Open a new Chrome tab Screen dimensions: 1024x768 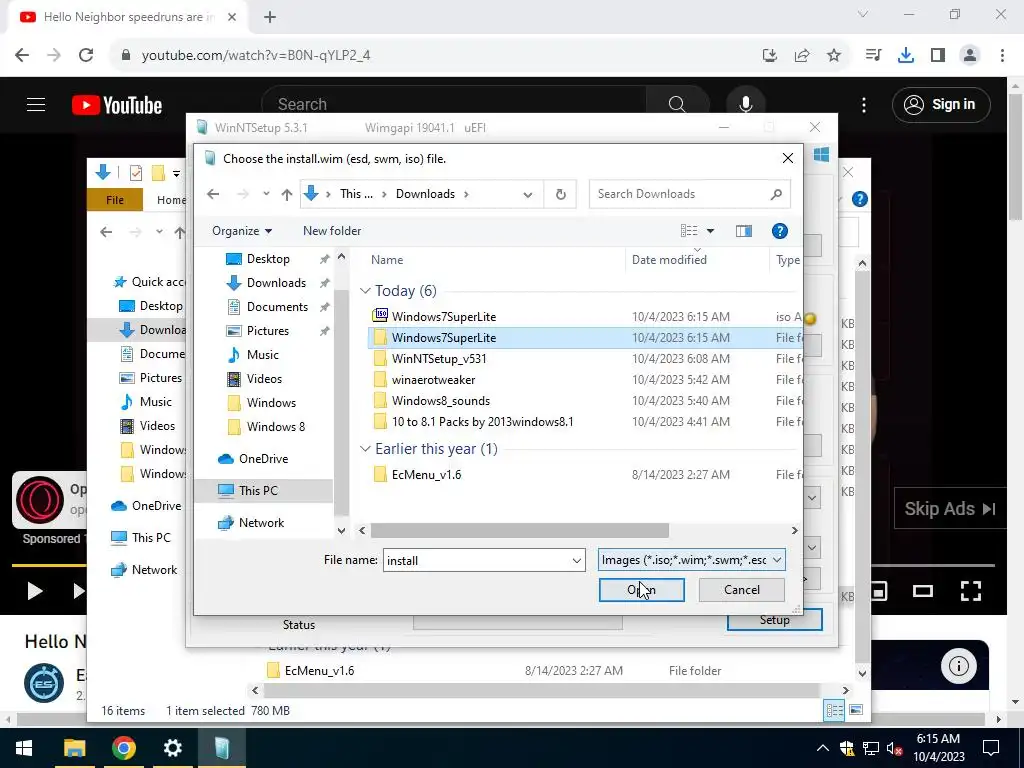click(270, 17)
